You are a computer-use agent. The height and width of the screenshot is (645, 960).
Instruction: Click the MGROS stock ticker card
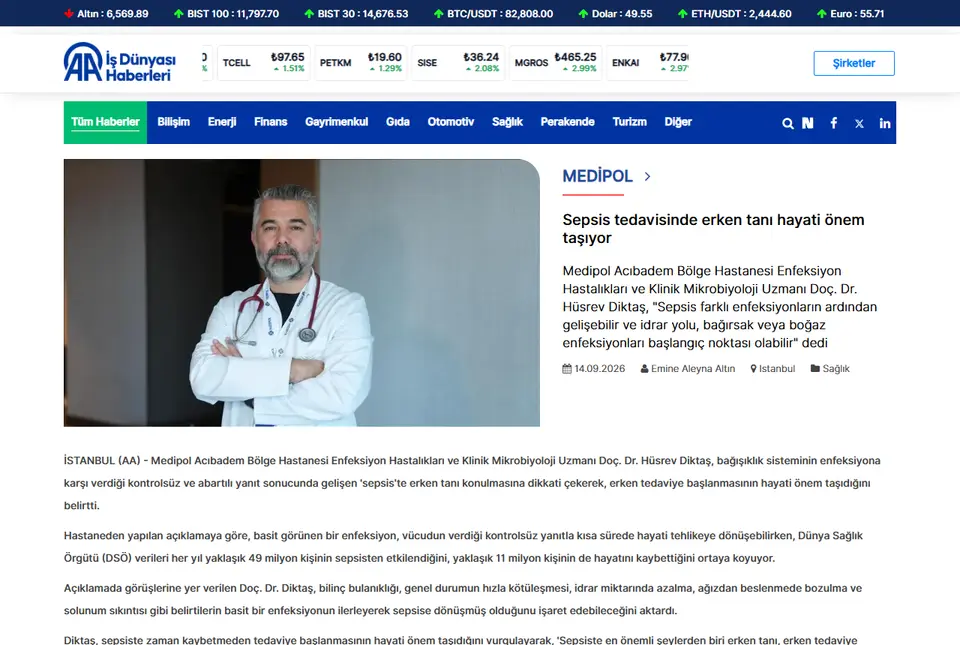coord(555,62)
